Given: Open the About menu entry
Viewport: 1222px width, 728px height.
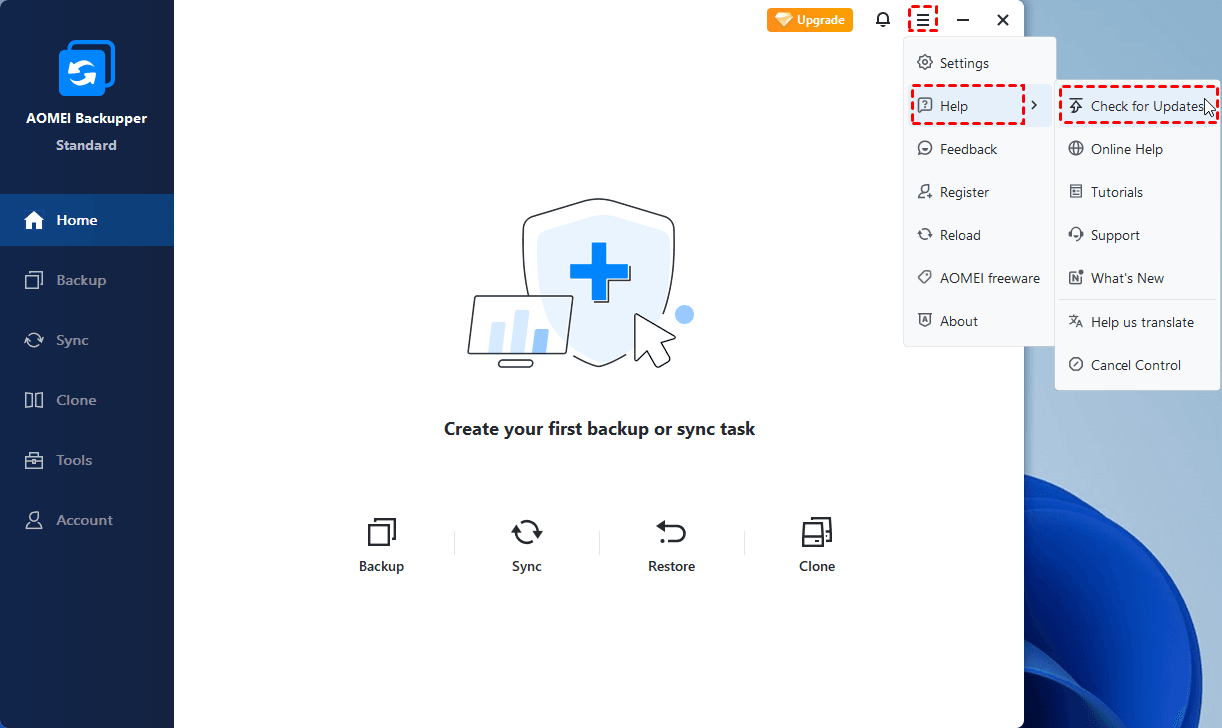Looking at the screenshot, I should click(958, 321).
